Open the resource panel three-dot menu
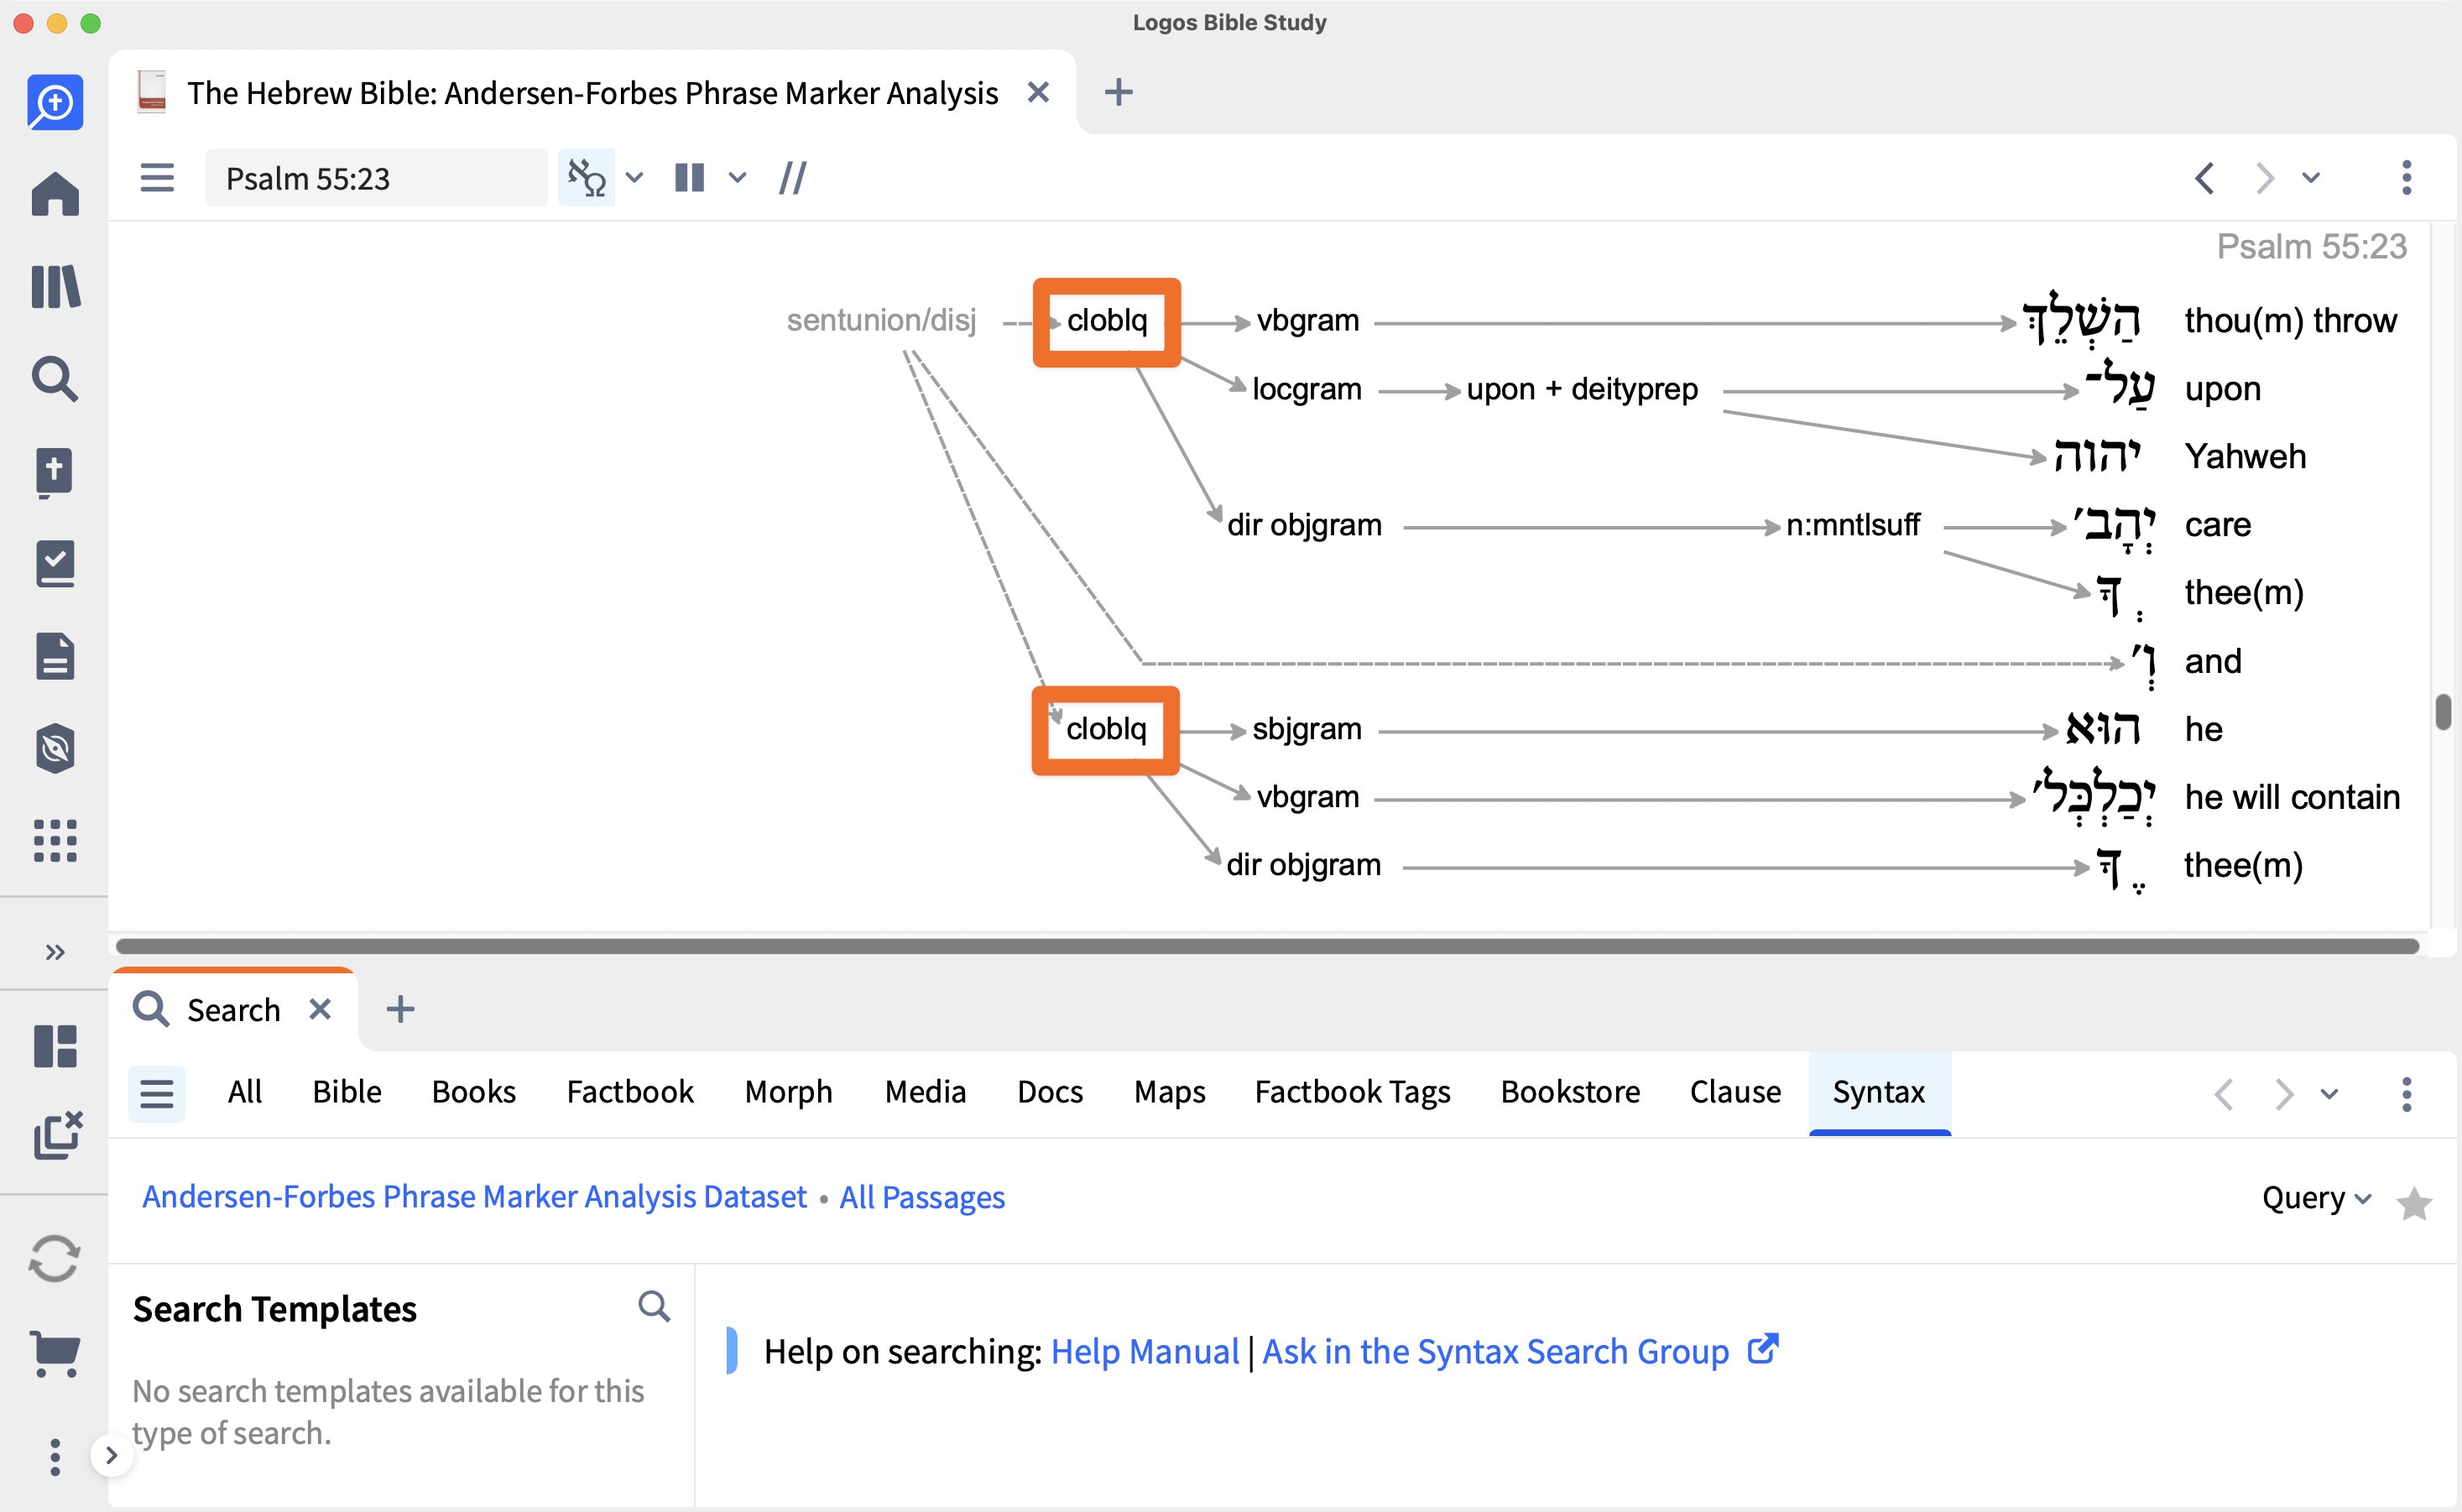The image size is (2462, 1512). tap(2406, 178)
